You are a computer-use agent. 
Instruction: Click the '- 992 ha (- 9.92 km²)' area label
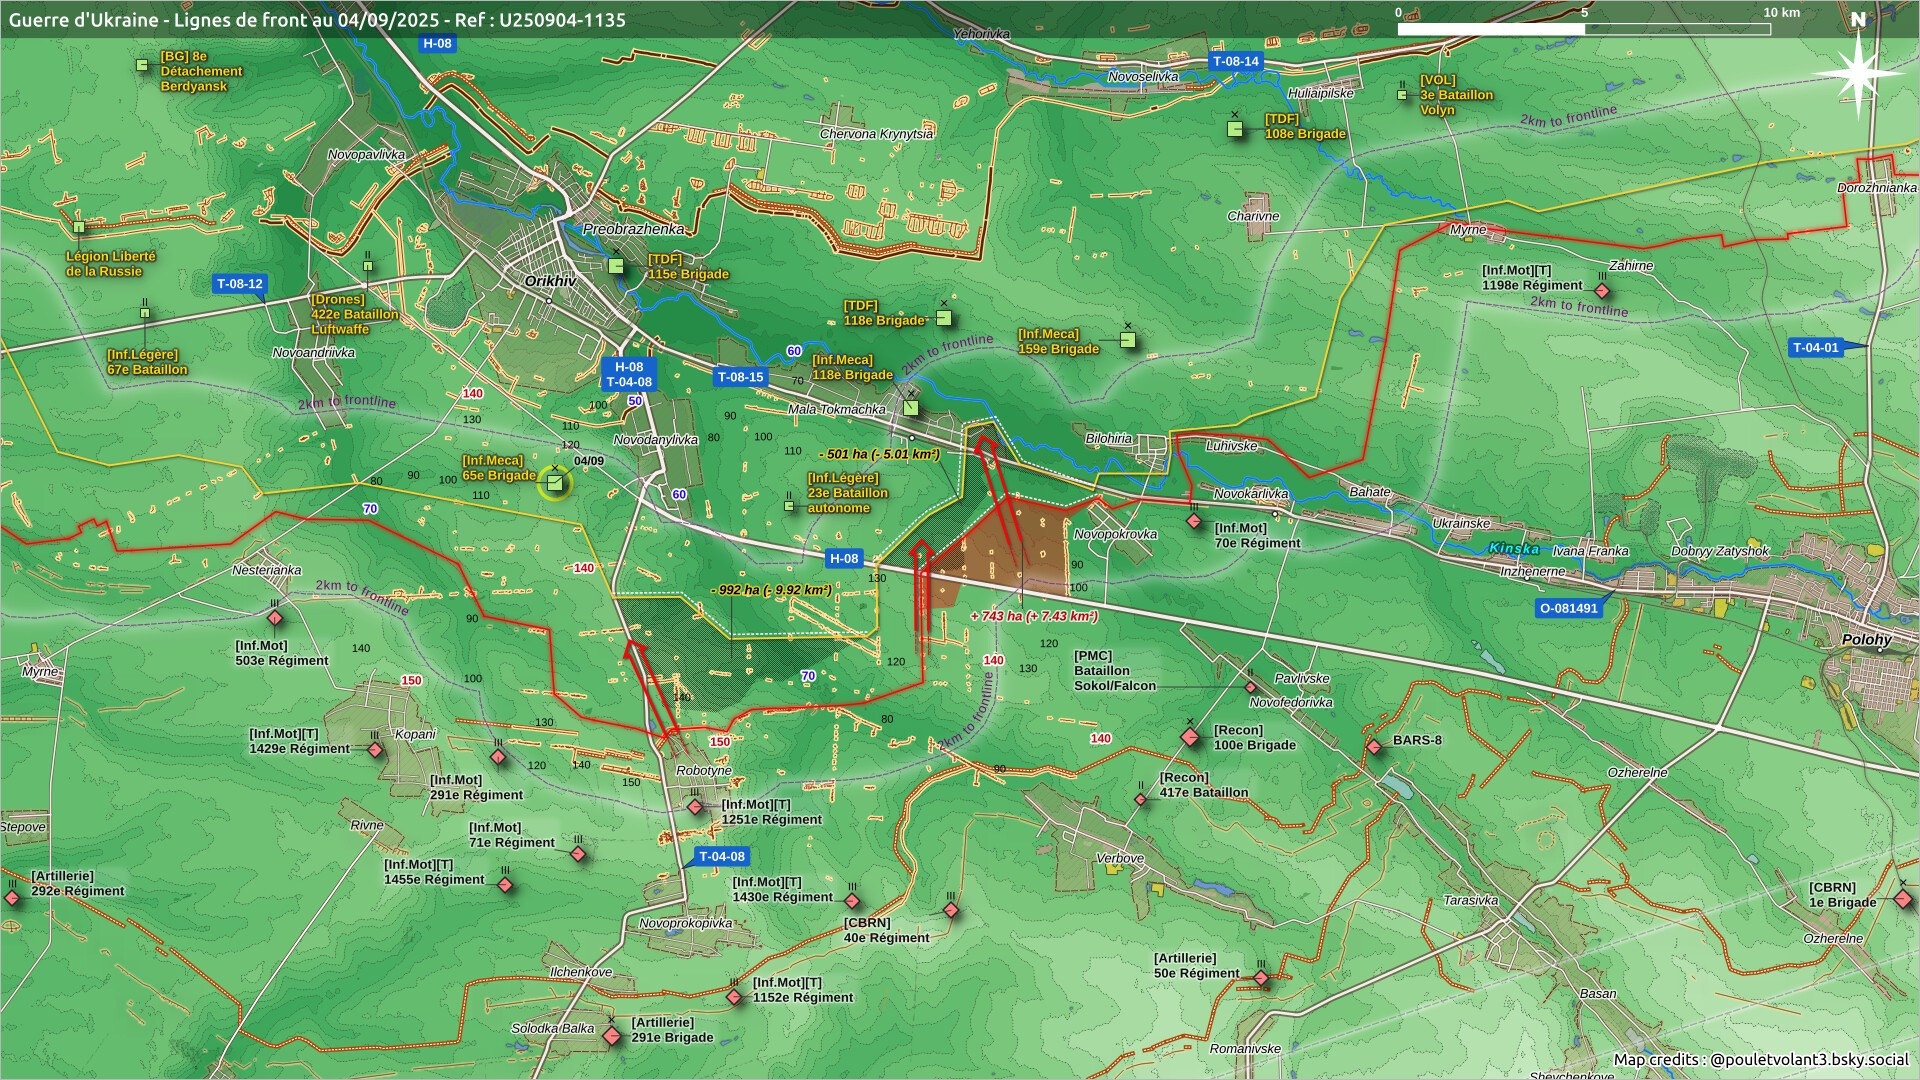coord(771,590)
